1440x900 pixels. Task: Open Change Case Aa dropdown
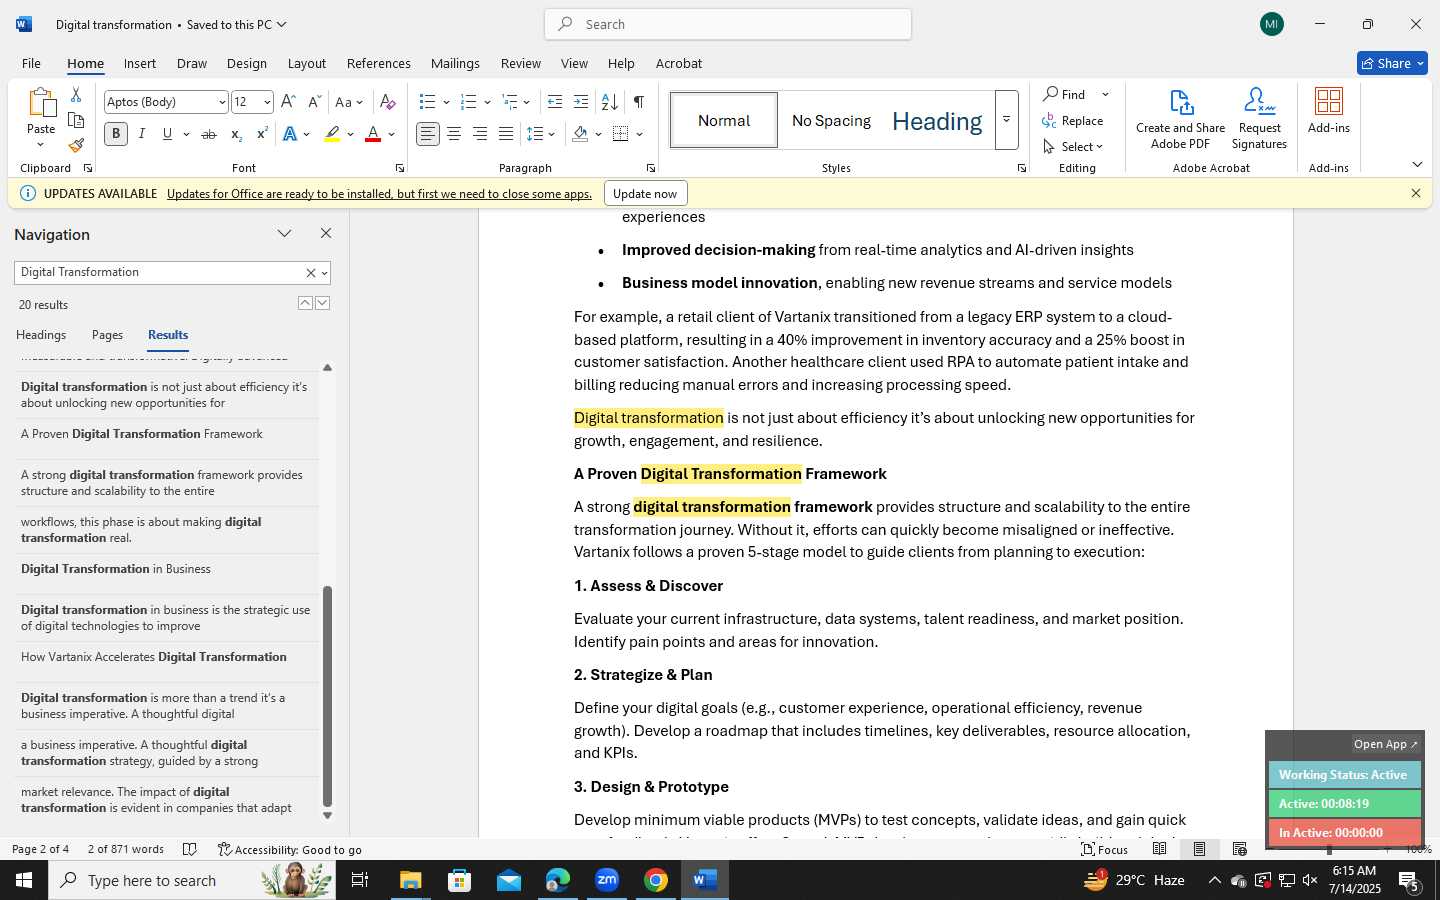[349, 102]
